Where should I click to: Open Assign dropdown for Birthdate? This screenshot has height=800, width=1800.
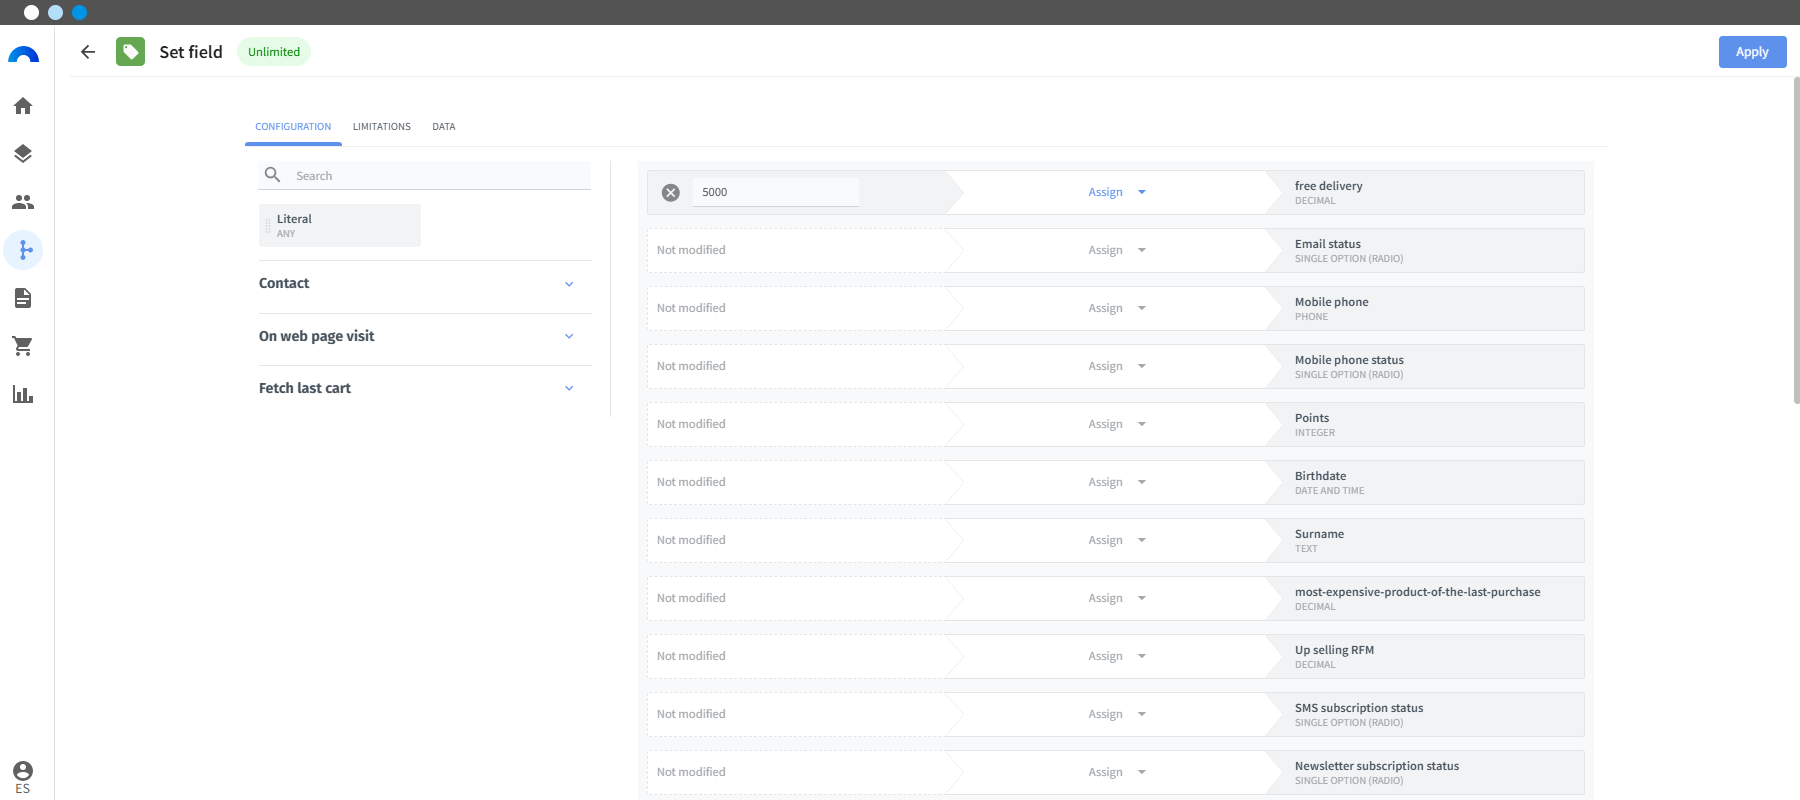coord(1117,482)
